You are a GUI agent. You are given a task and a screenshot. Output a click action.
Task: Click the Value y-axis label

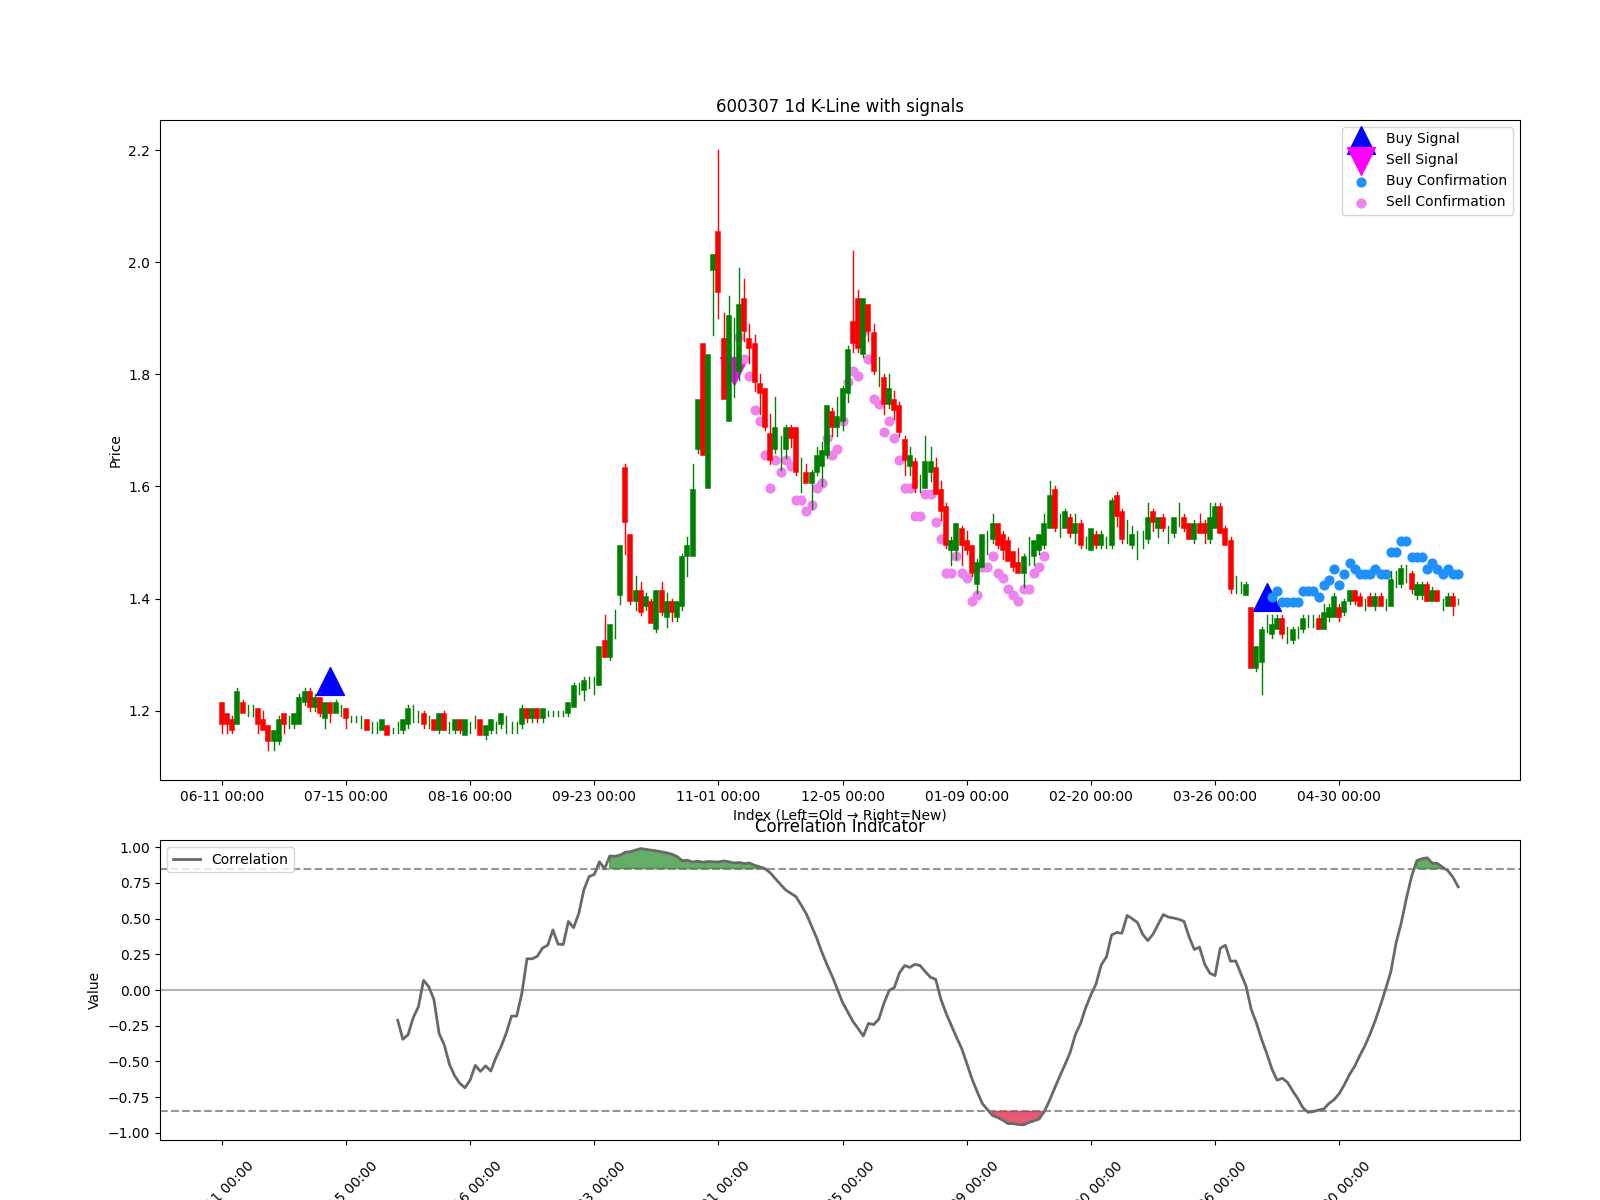[94, 991]
